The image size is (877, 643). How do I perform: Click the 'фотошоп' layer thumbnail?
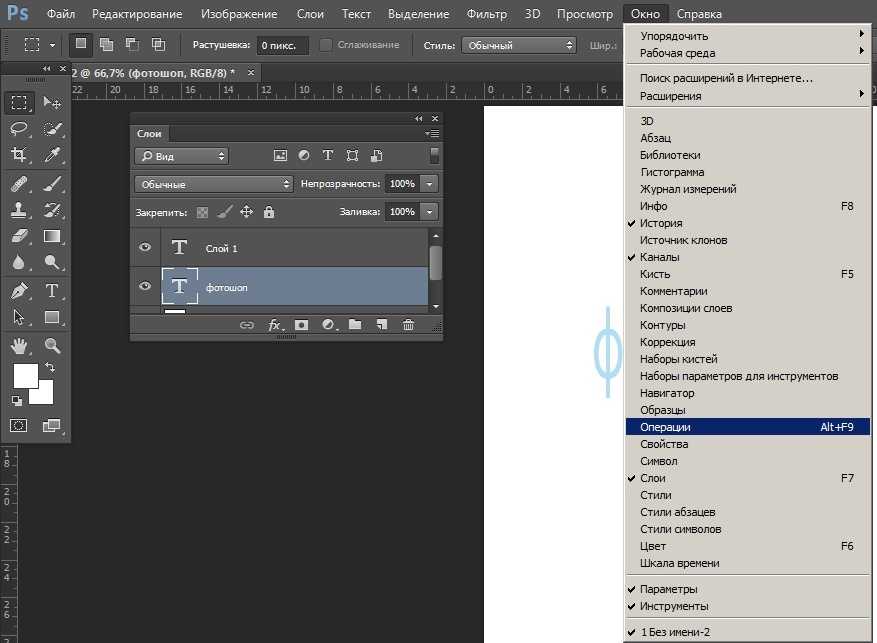[x=180, y=286]
